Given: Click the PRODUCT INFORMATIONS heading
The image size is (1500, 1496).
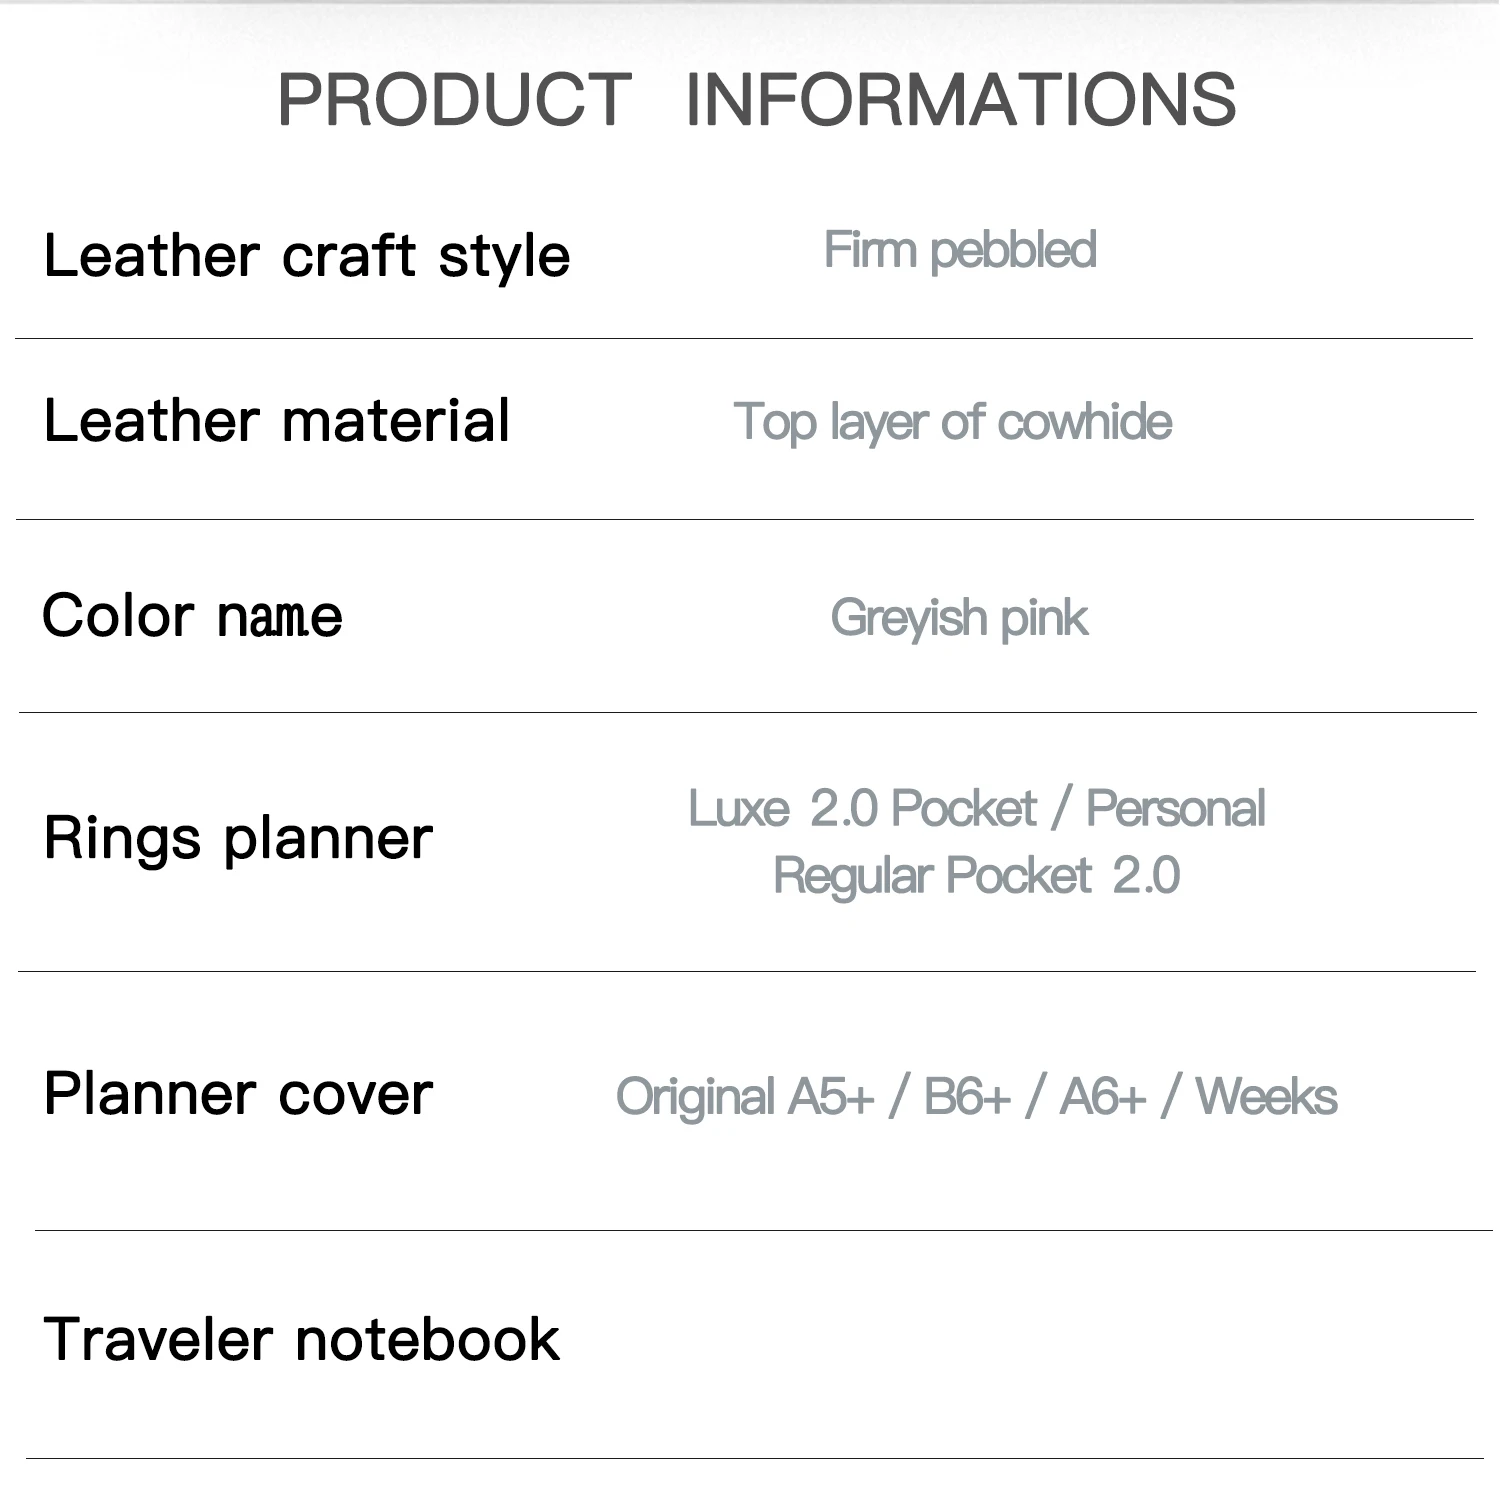Looking at the screenshot, I should pyautogui.click(x=756, y=99).
